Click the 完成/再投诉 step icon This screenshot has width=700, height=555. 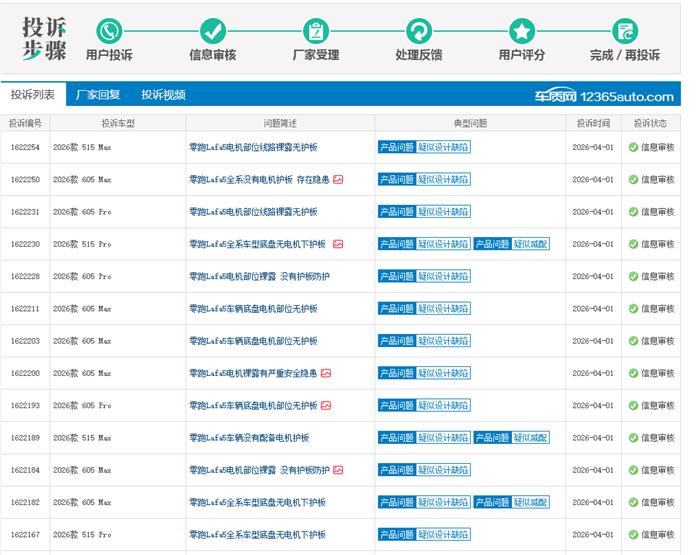click(x=625, y=31)
